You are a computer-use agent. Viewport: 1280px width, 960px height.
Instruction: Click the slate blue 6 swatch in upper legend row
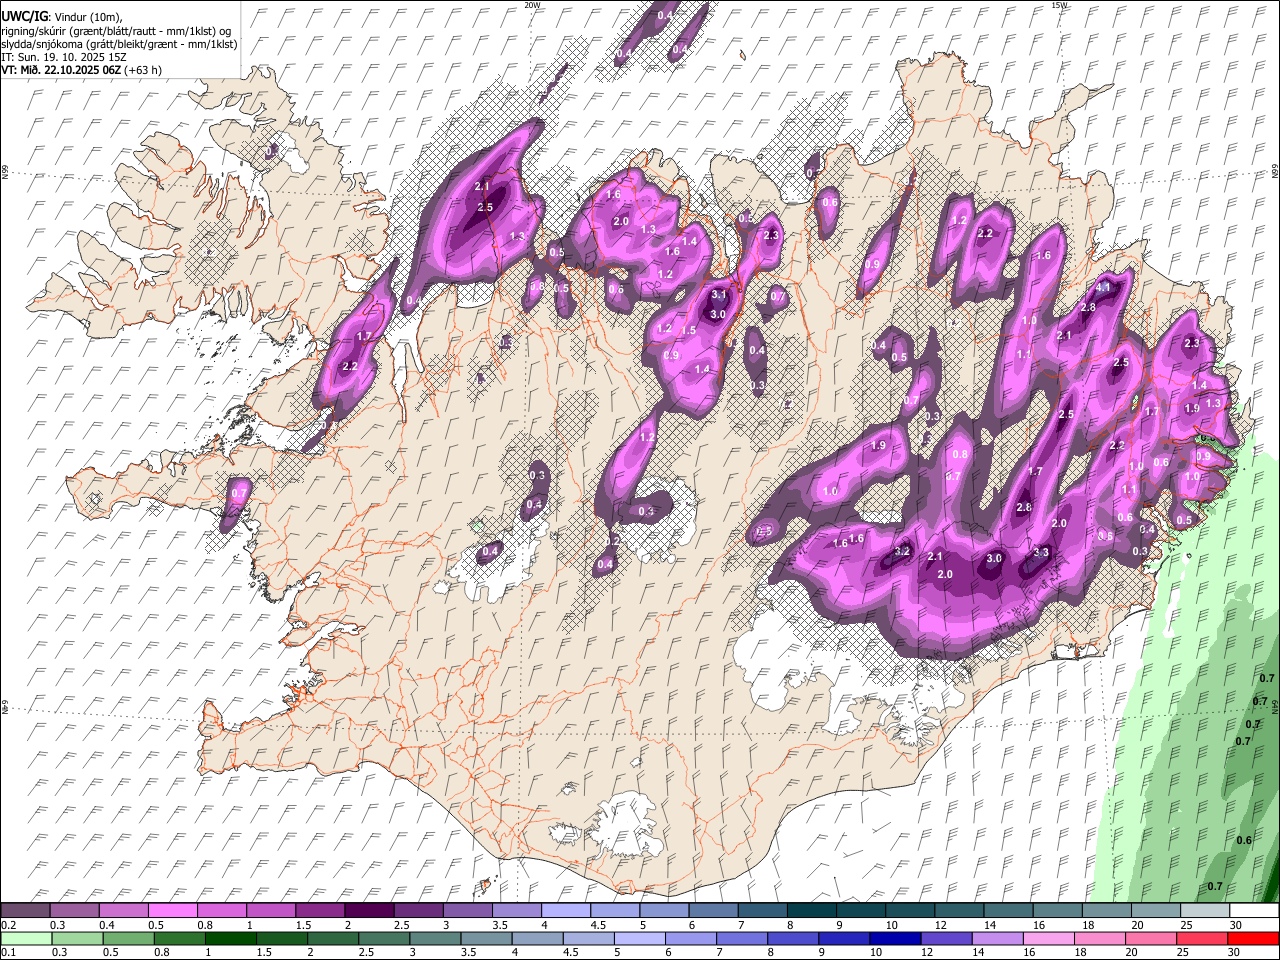point(715,911)
